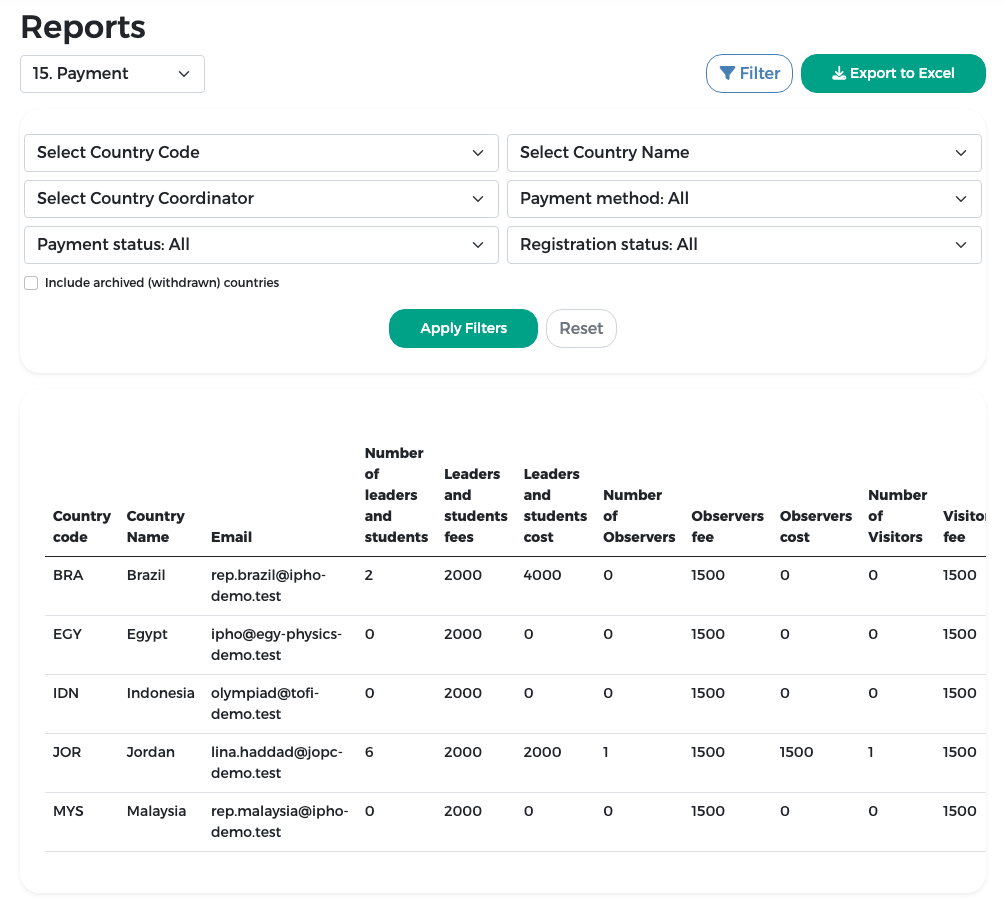Click the Email column header

pyautogui.click(x=232, y=537)
